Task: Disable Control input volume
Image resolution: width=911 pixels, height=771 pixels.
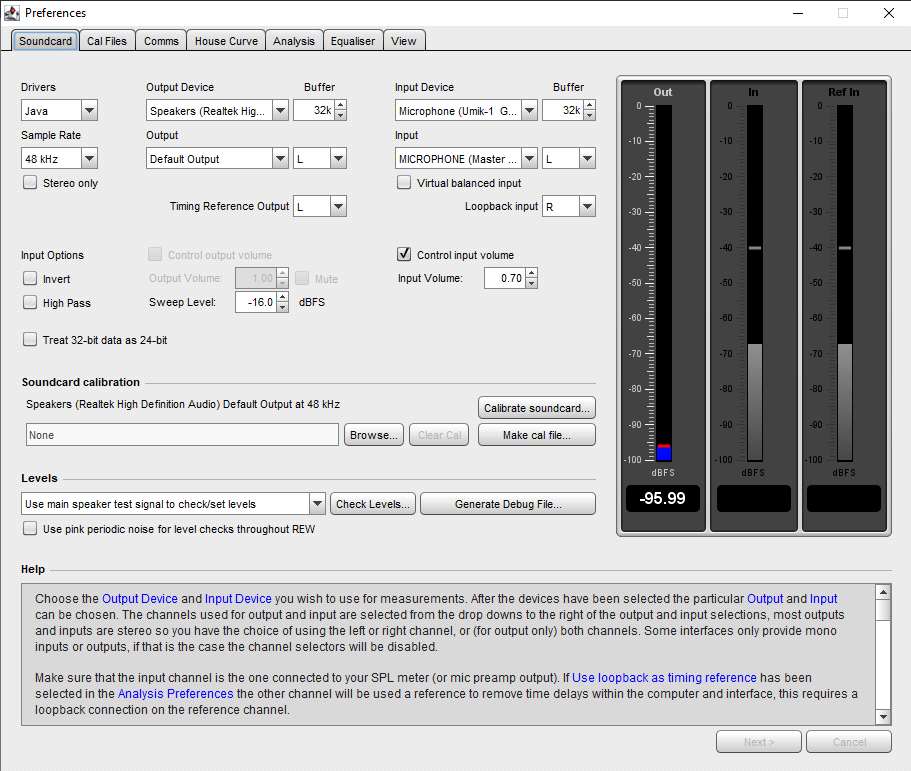Action: click(403, 254)
